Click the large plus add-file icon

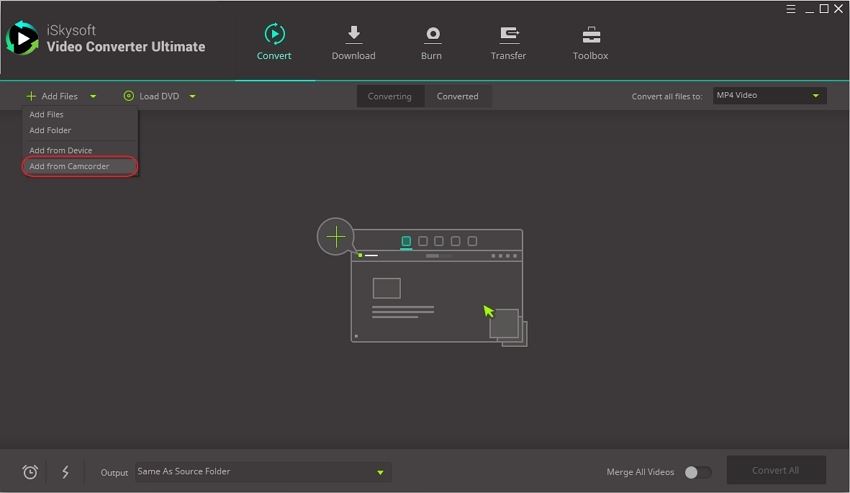336,236
